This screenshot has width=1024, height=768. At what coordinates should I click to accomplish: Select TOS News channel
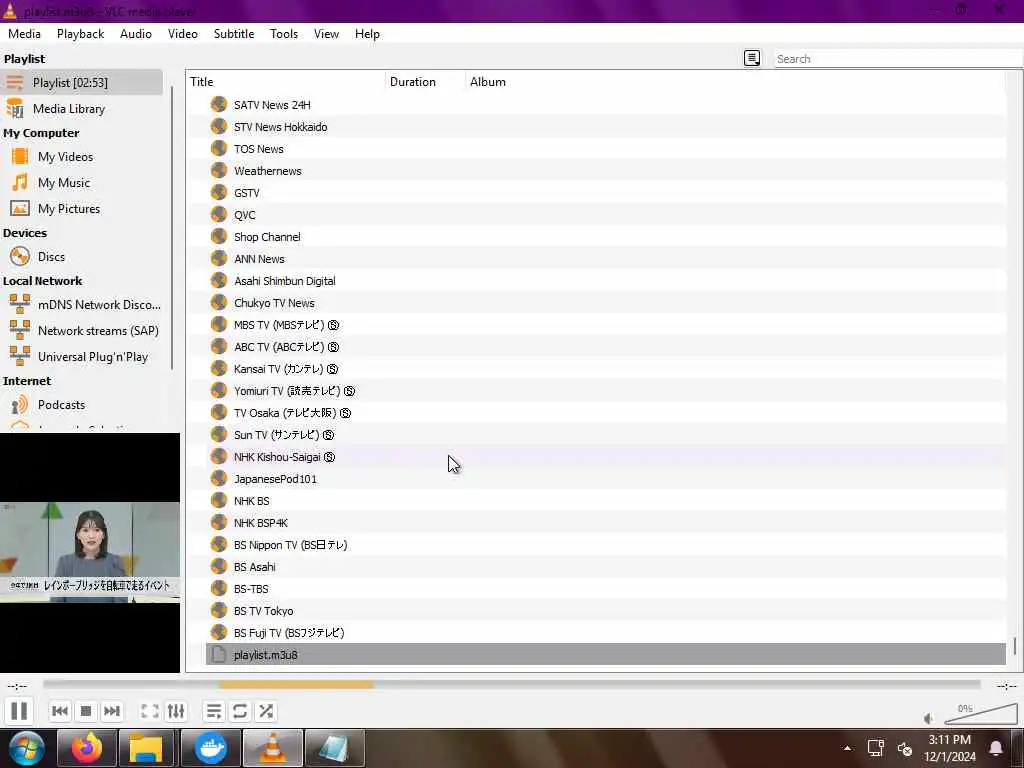click(x=605, y=149)
